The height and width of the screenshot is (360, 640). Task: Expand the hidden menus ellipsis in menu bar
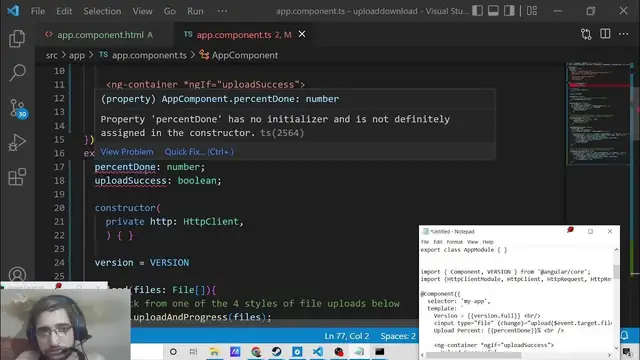[x=222, y=11]
